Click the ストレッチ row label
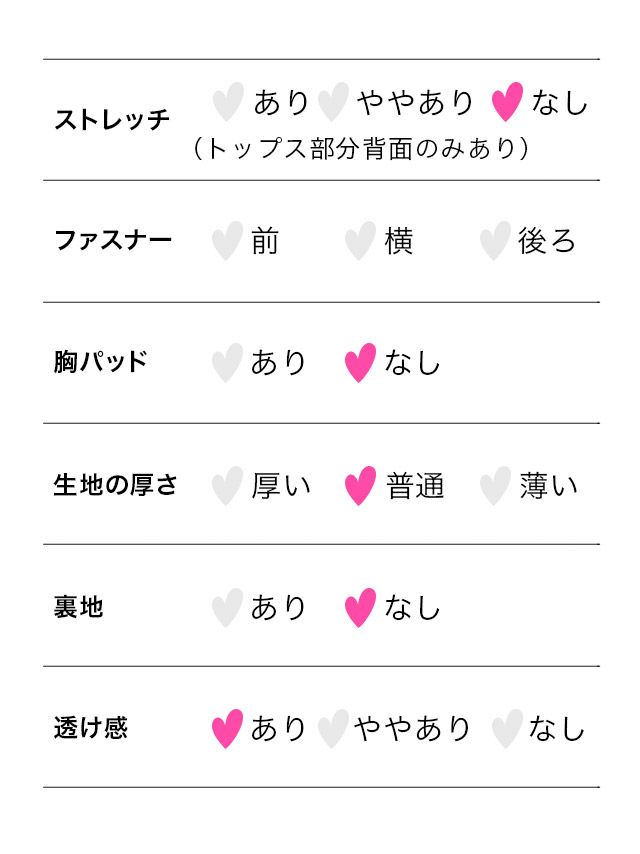 (x=112, y=120)
